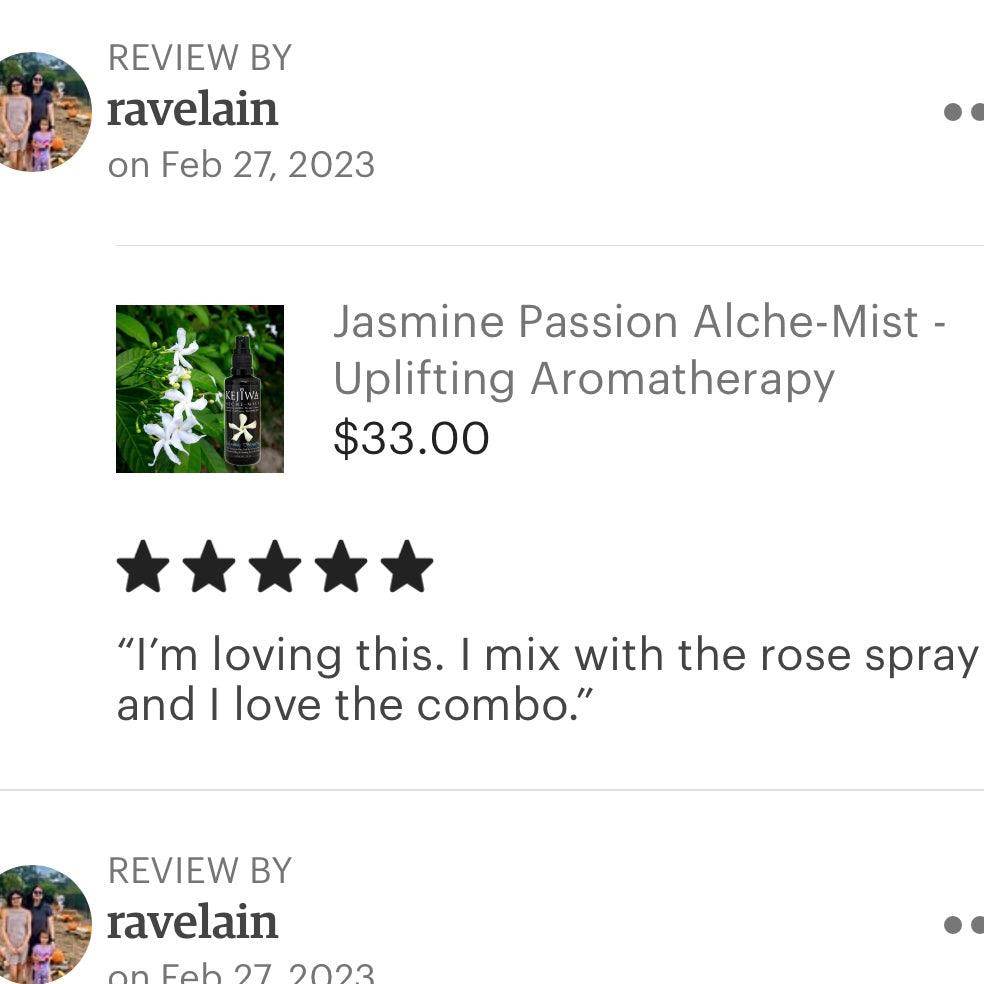Click the top "REVIEW BY" label
984x984 pixels.
tap(200, 58)
